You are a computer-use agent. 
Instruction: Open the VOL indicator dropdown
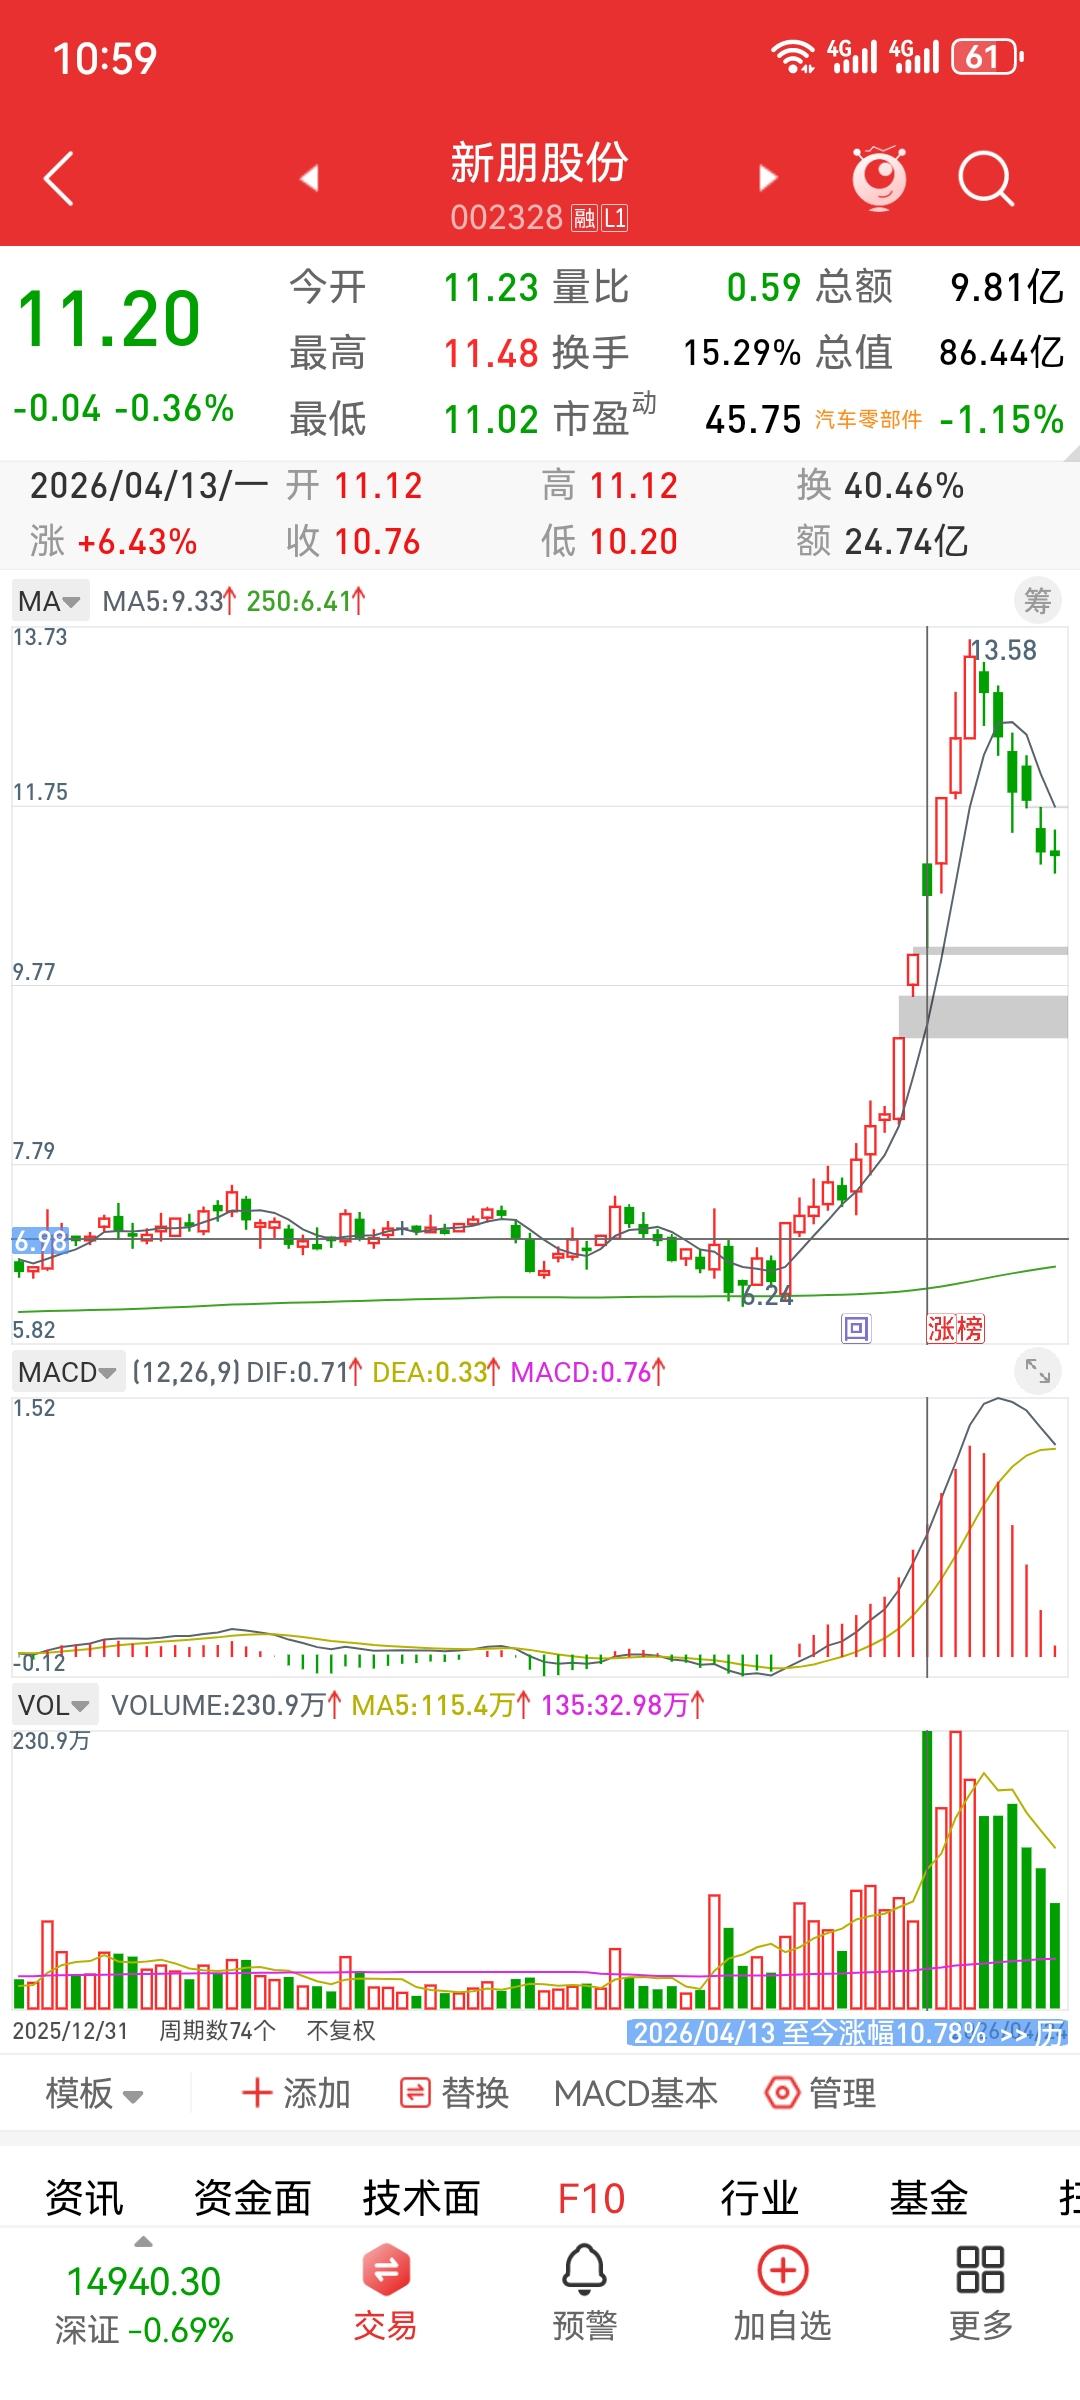point(54,1705)
